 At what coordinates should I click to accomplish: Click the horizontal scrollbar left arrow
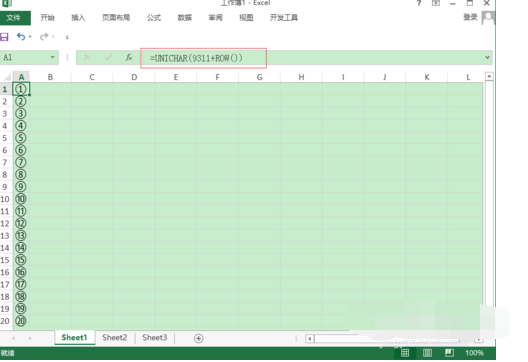pyautogui.click(x=310, y=339)
